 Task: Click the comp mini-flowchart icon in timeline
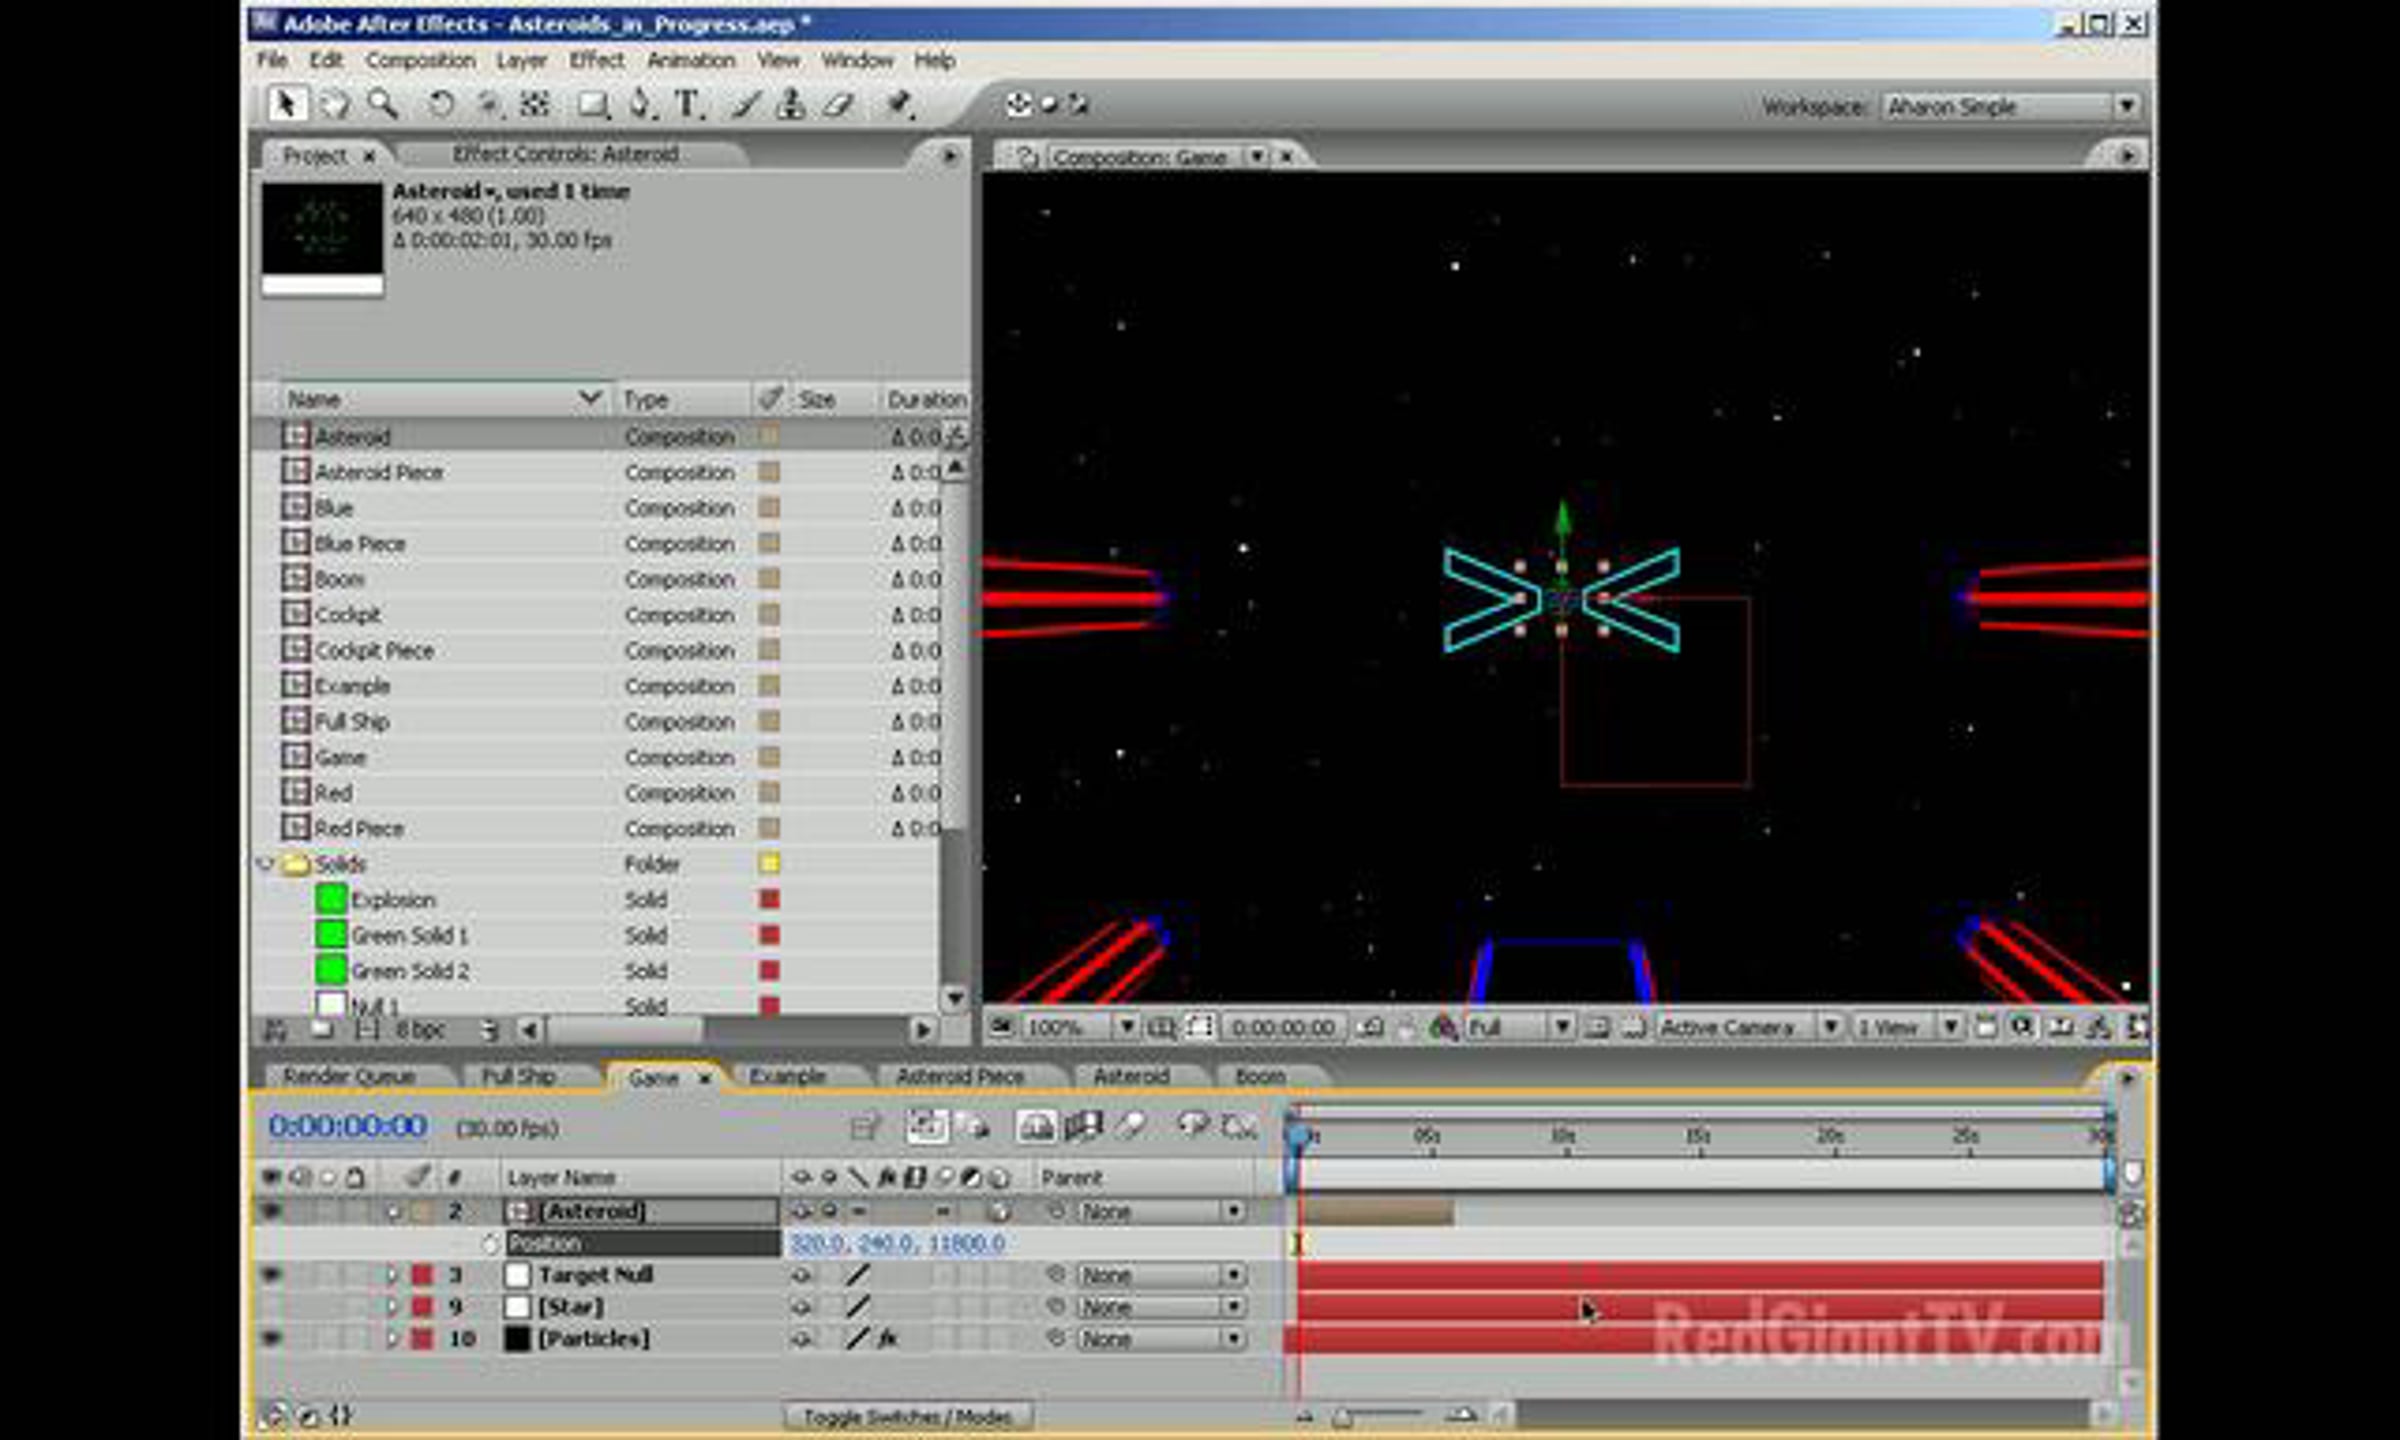coord(864,1127)
